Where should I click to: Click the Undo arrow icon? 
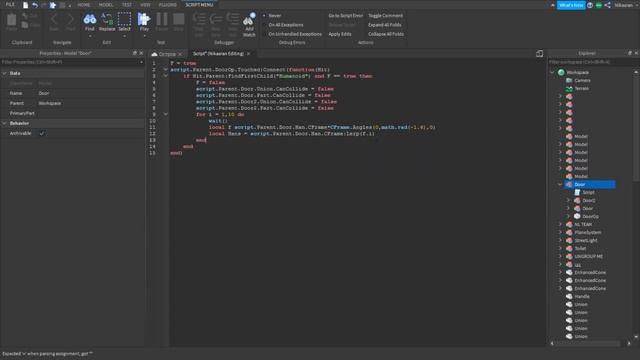pyautogui.click(x=35, y=5)
